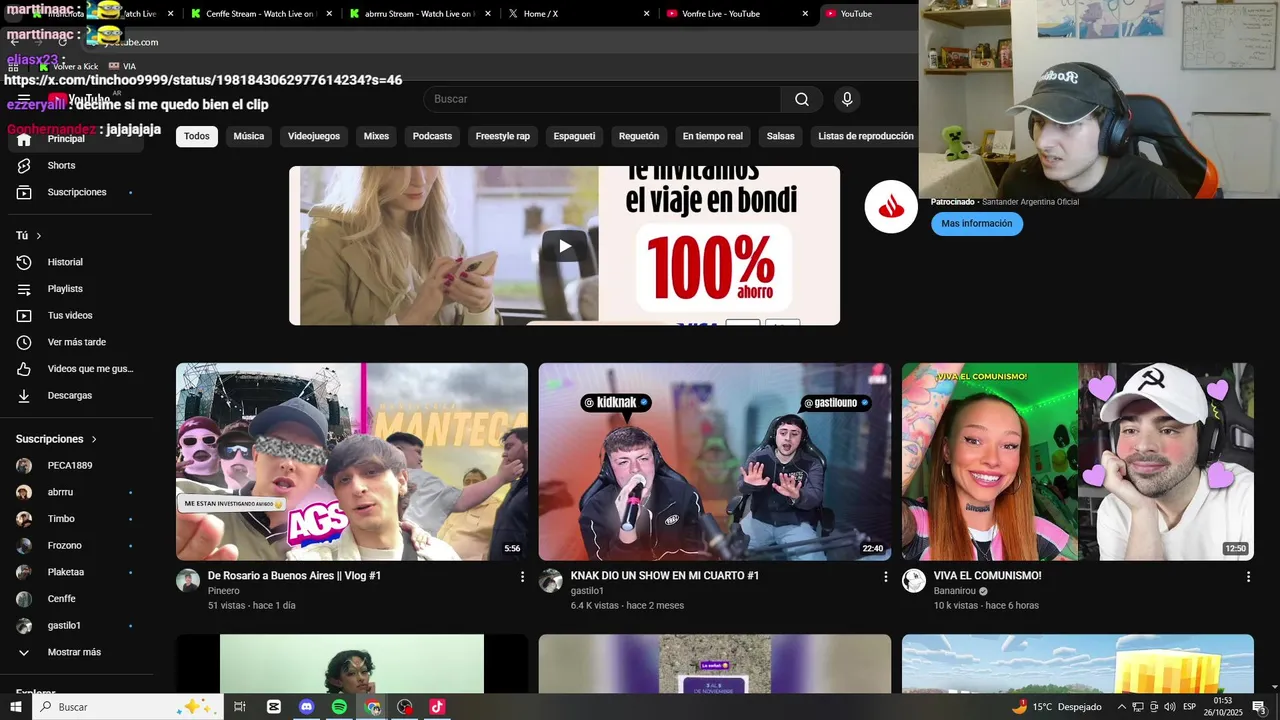The image size is (1280, 720).
Task: Select the En tiempo real chip
Action: (713, 136)
